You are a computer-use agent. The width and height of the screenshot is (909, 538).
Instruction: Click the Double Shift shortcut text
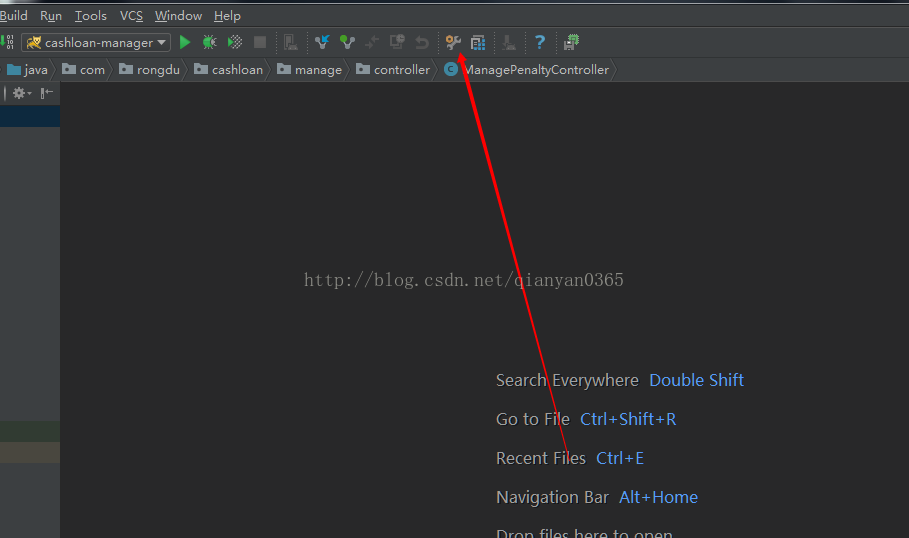696,380
